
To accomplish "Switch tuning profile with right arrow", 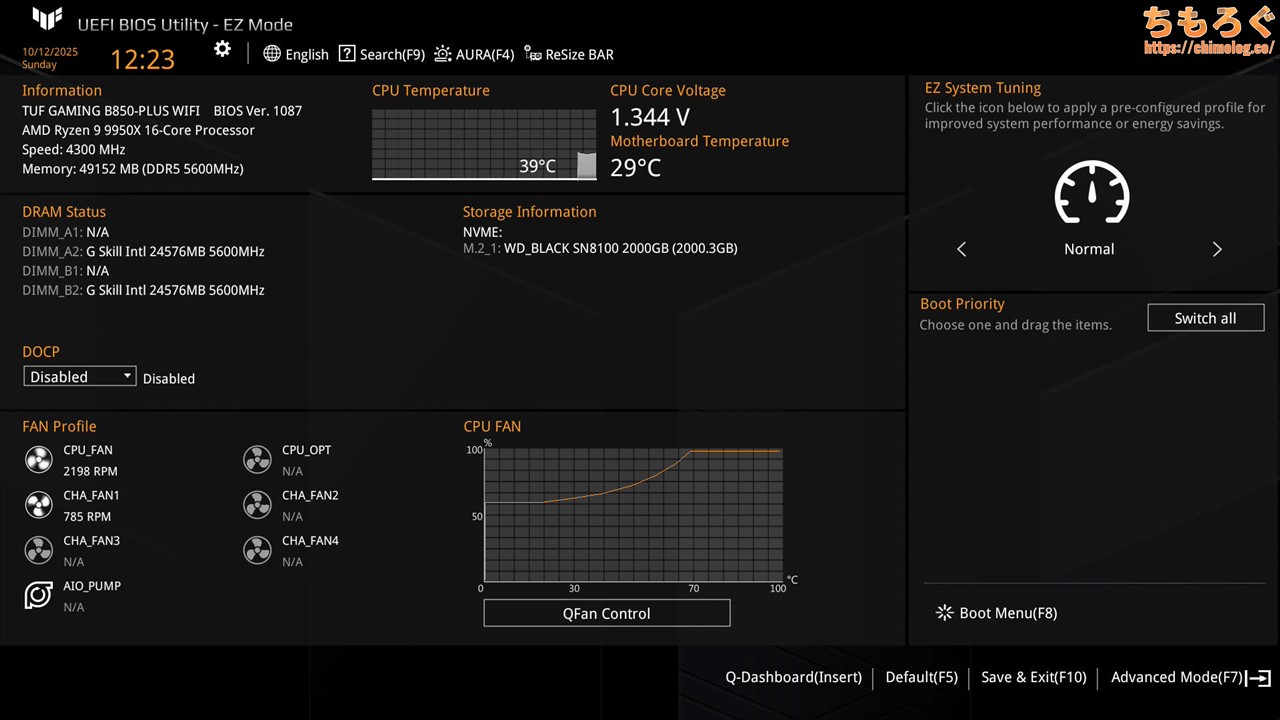I will tap(1217, 249).
